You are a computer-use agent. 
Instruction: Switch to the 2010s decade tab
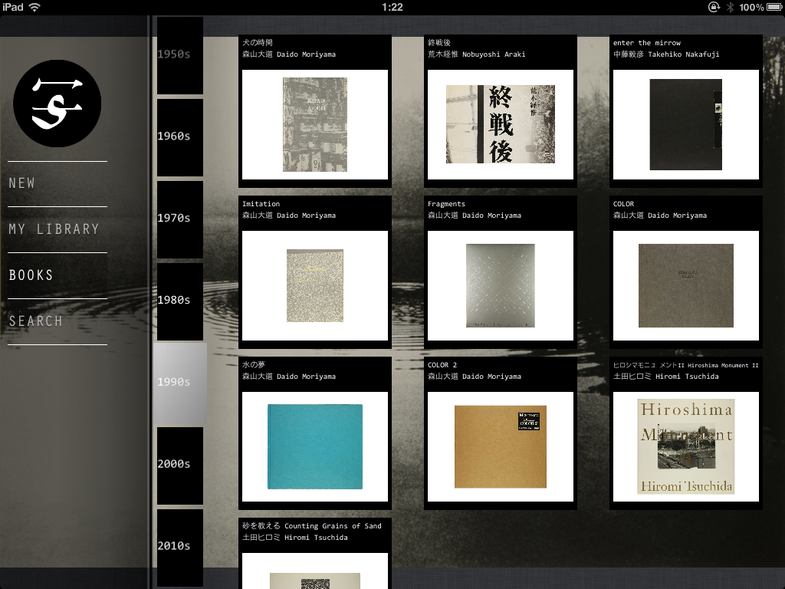click(x=180, y=548)
